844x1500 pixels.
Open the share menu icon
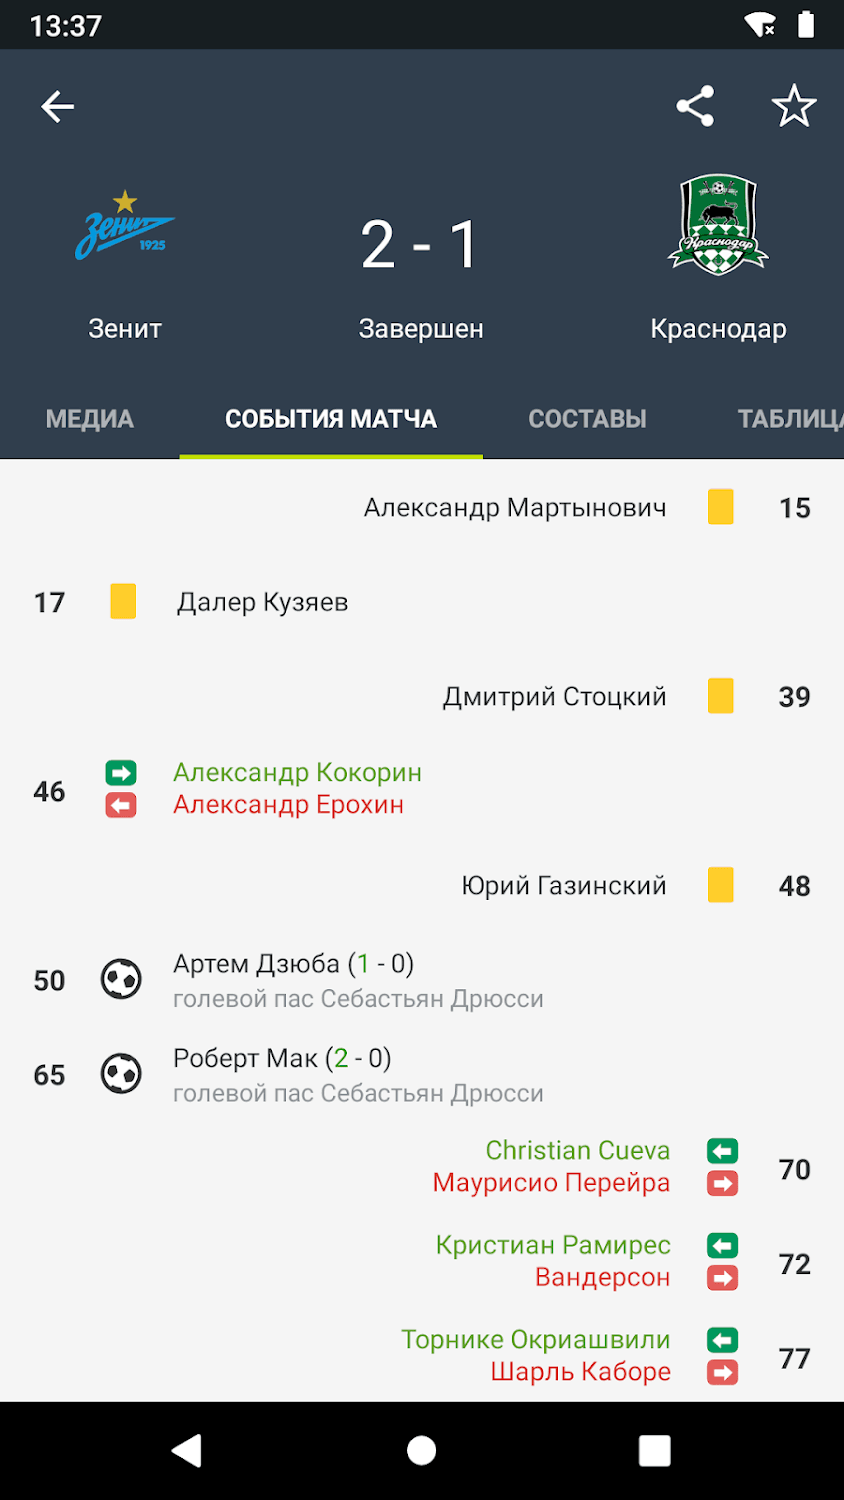pyautogui.click(x=695, y=106)
